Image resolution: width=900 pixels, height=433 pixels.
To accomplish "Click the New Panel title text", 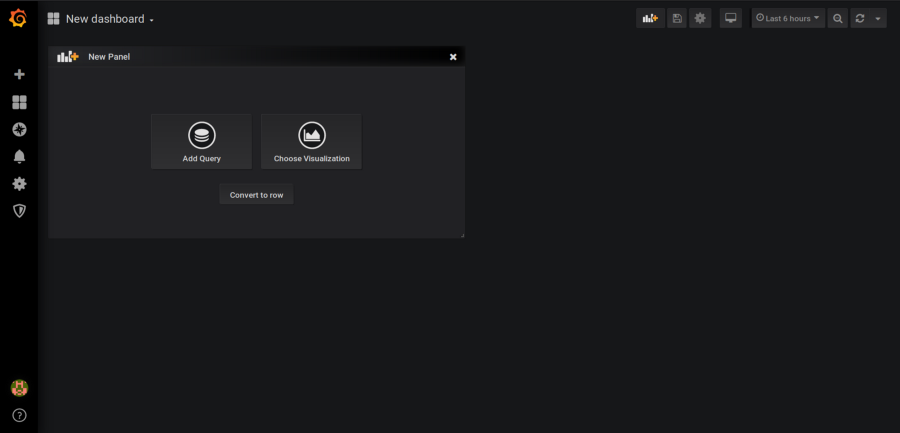I will pyautogui.click(x=109, y=57).
